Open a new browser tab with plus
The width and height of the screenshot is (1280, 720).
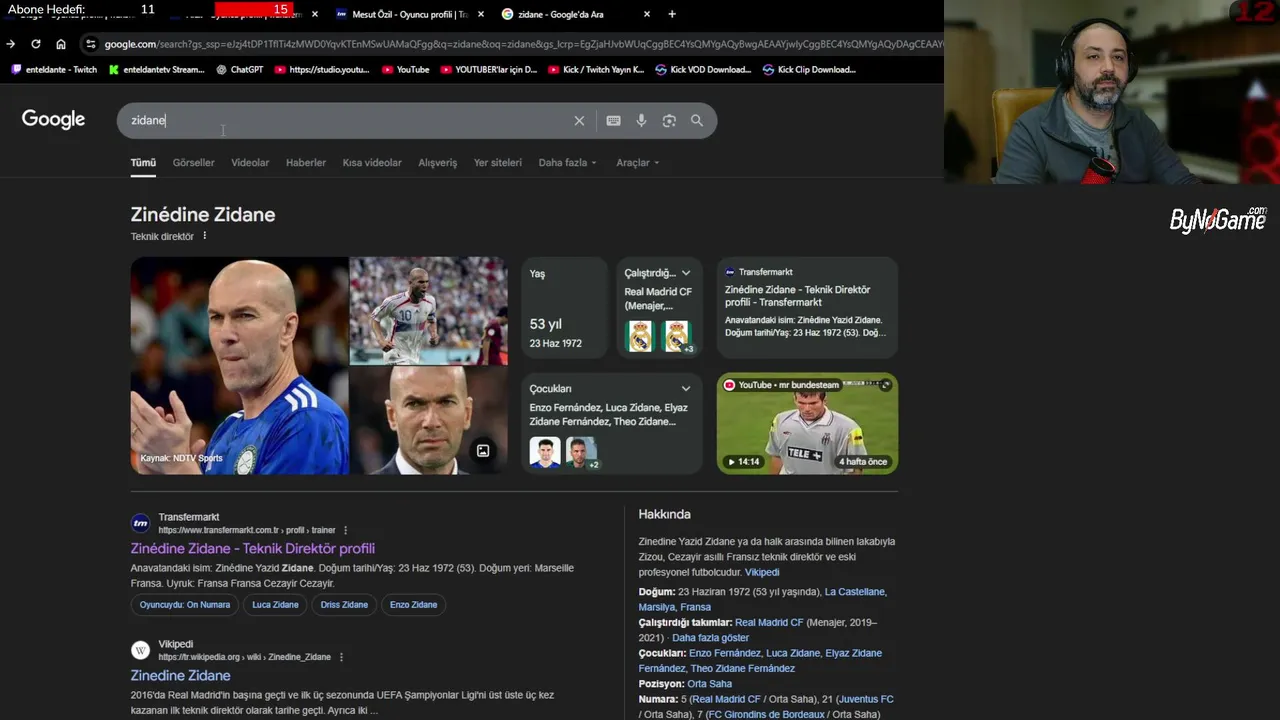click(x=672, y=14)
